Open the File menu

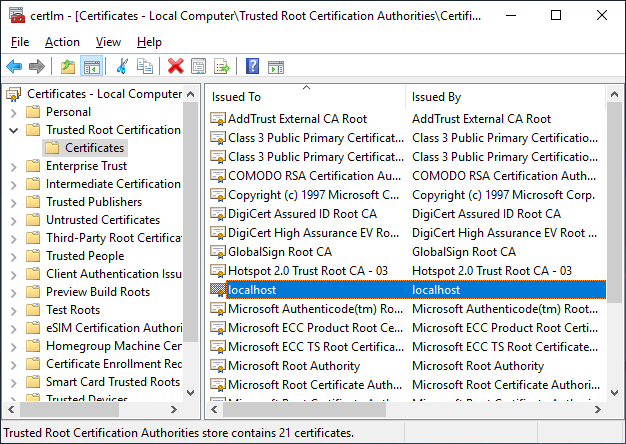pyautogui.click(x=20, y=42)
